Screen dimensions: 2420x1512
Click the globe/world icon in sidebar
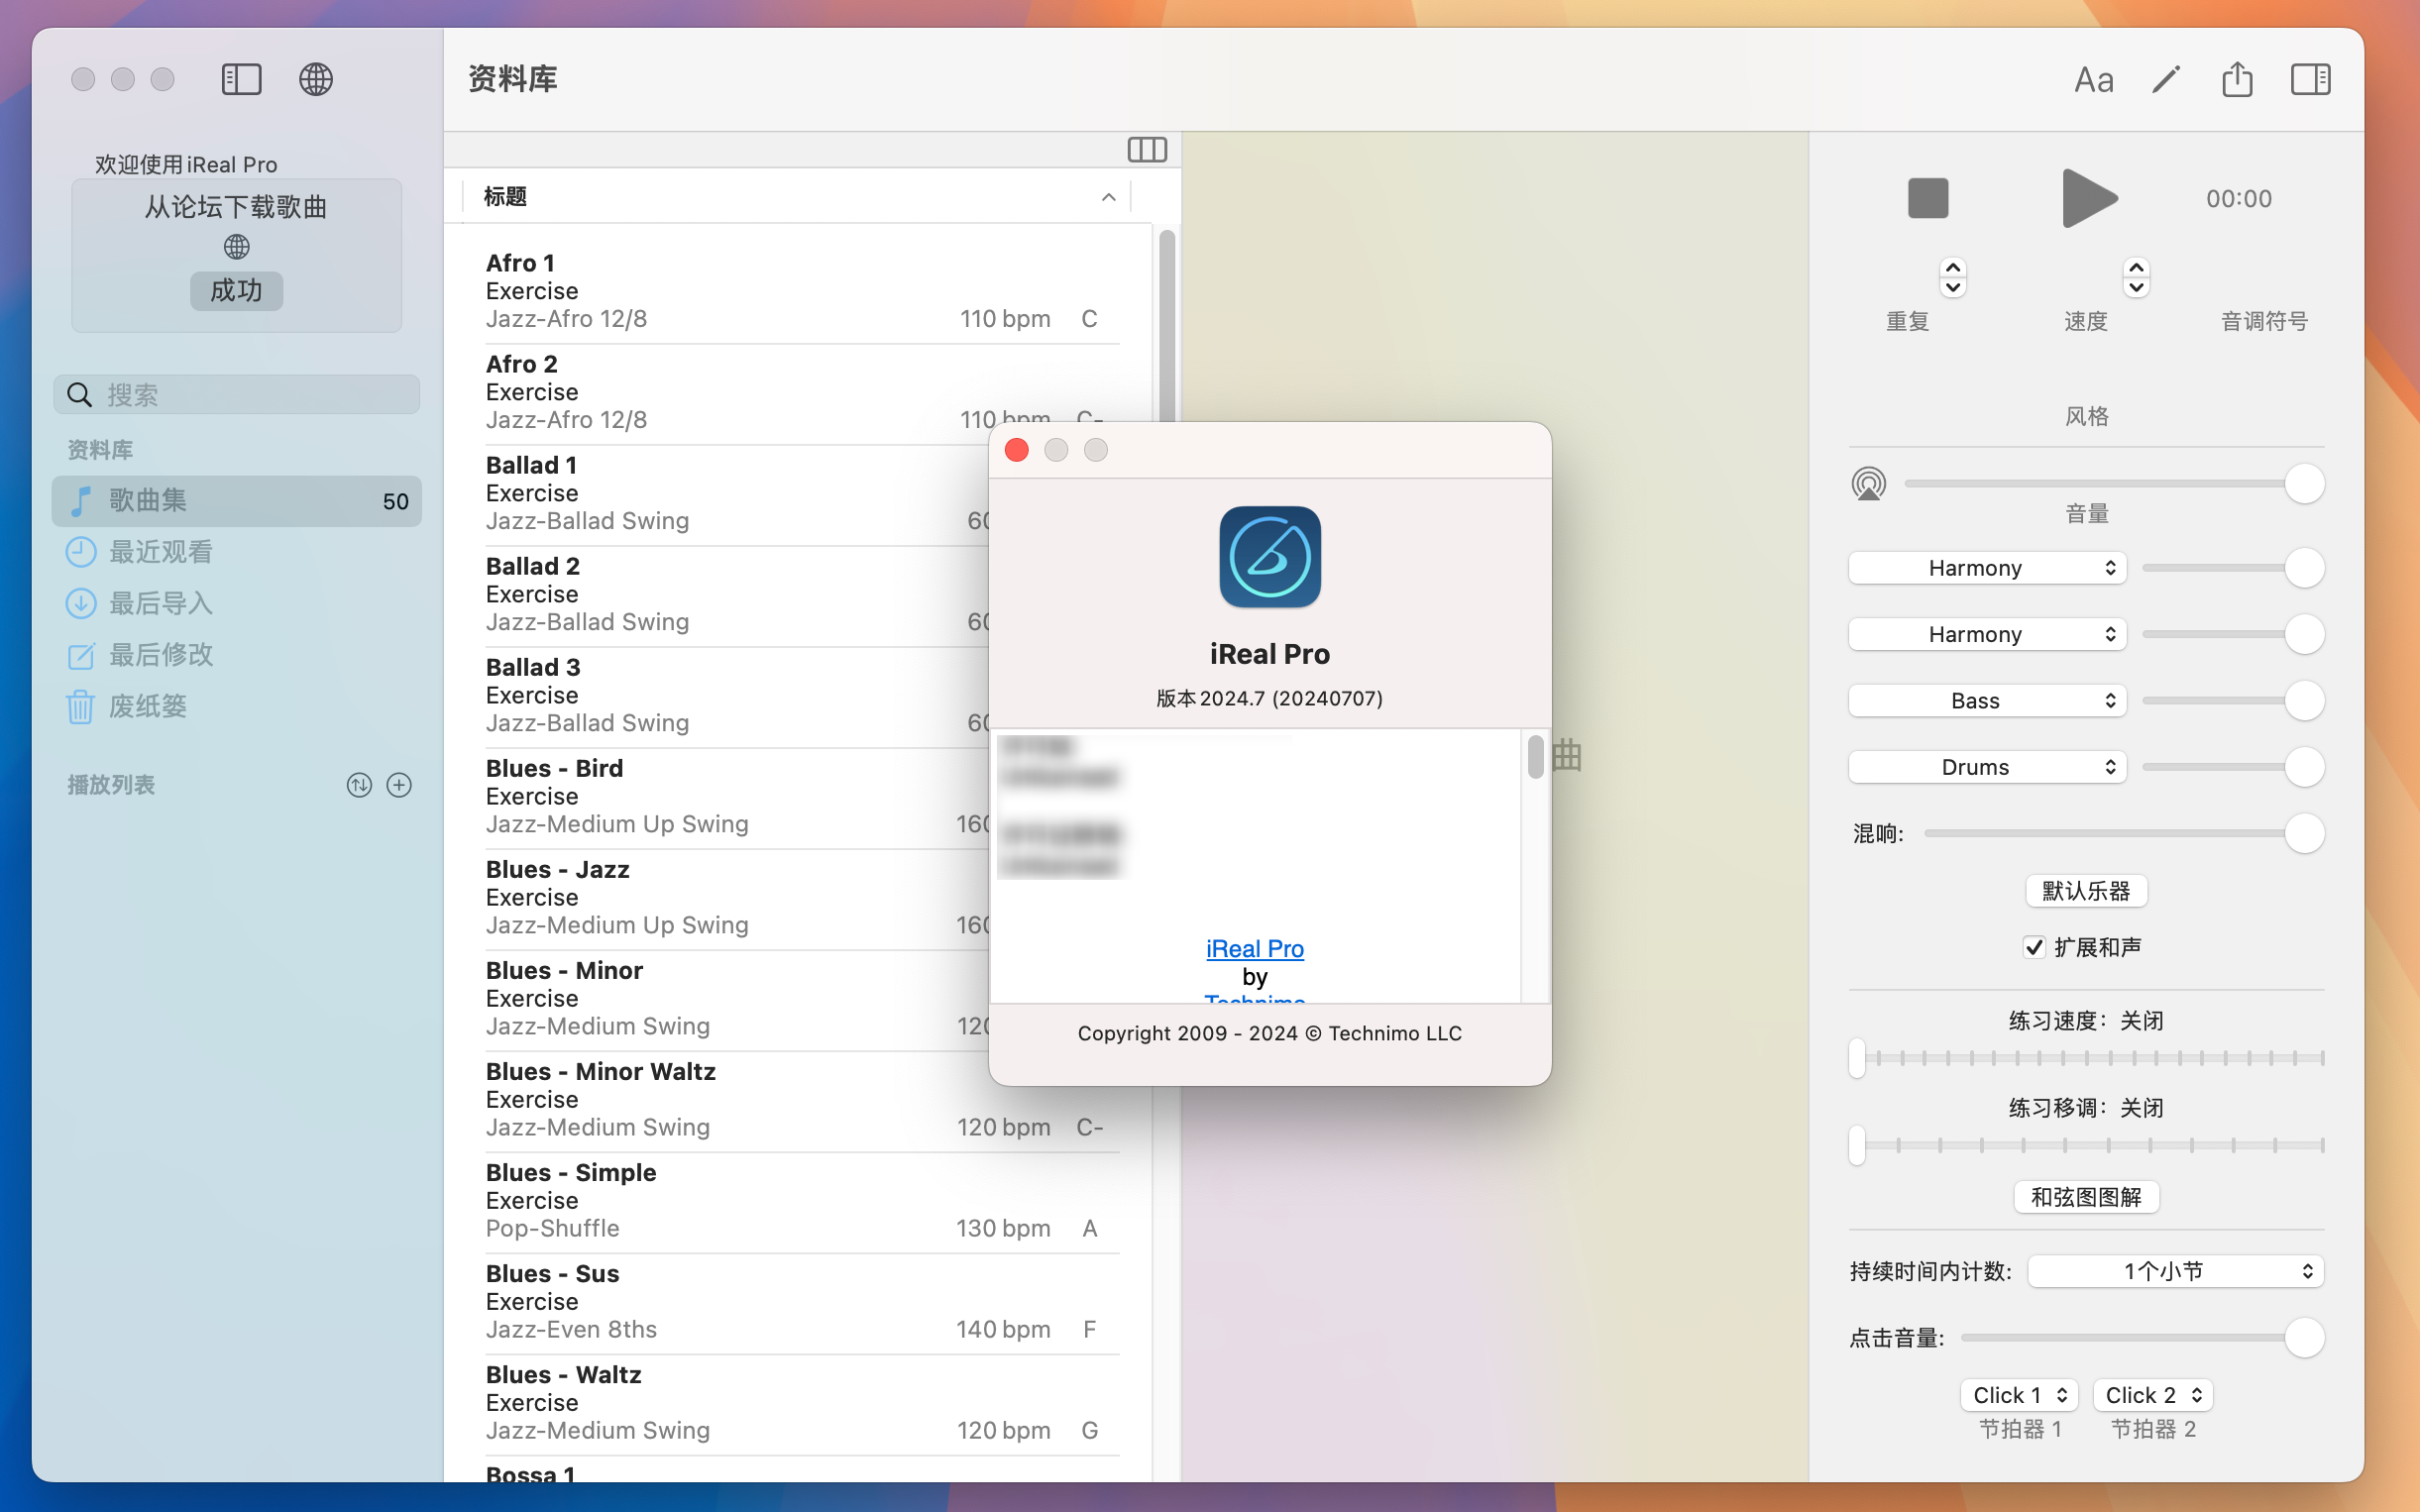(235, 246)
